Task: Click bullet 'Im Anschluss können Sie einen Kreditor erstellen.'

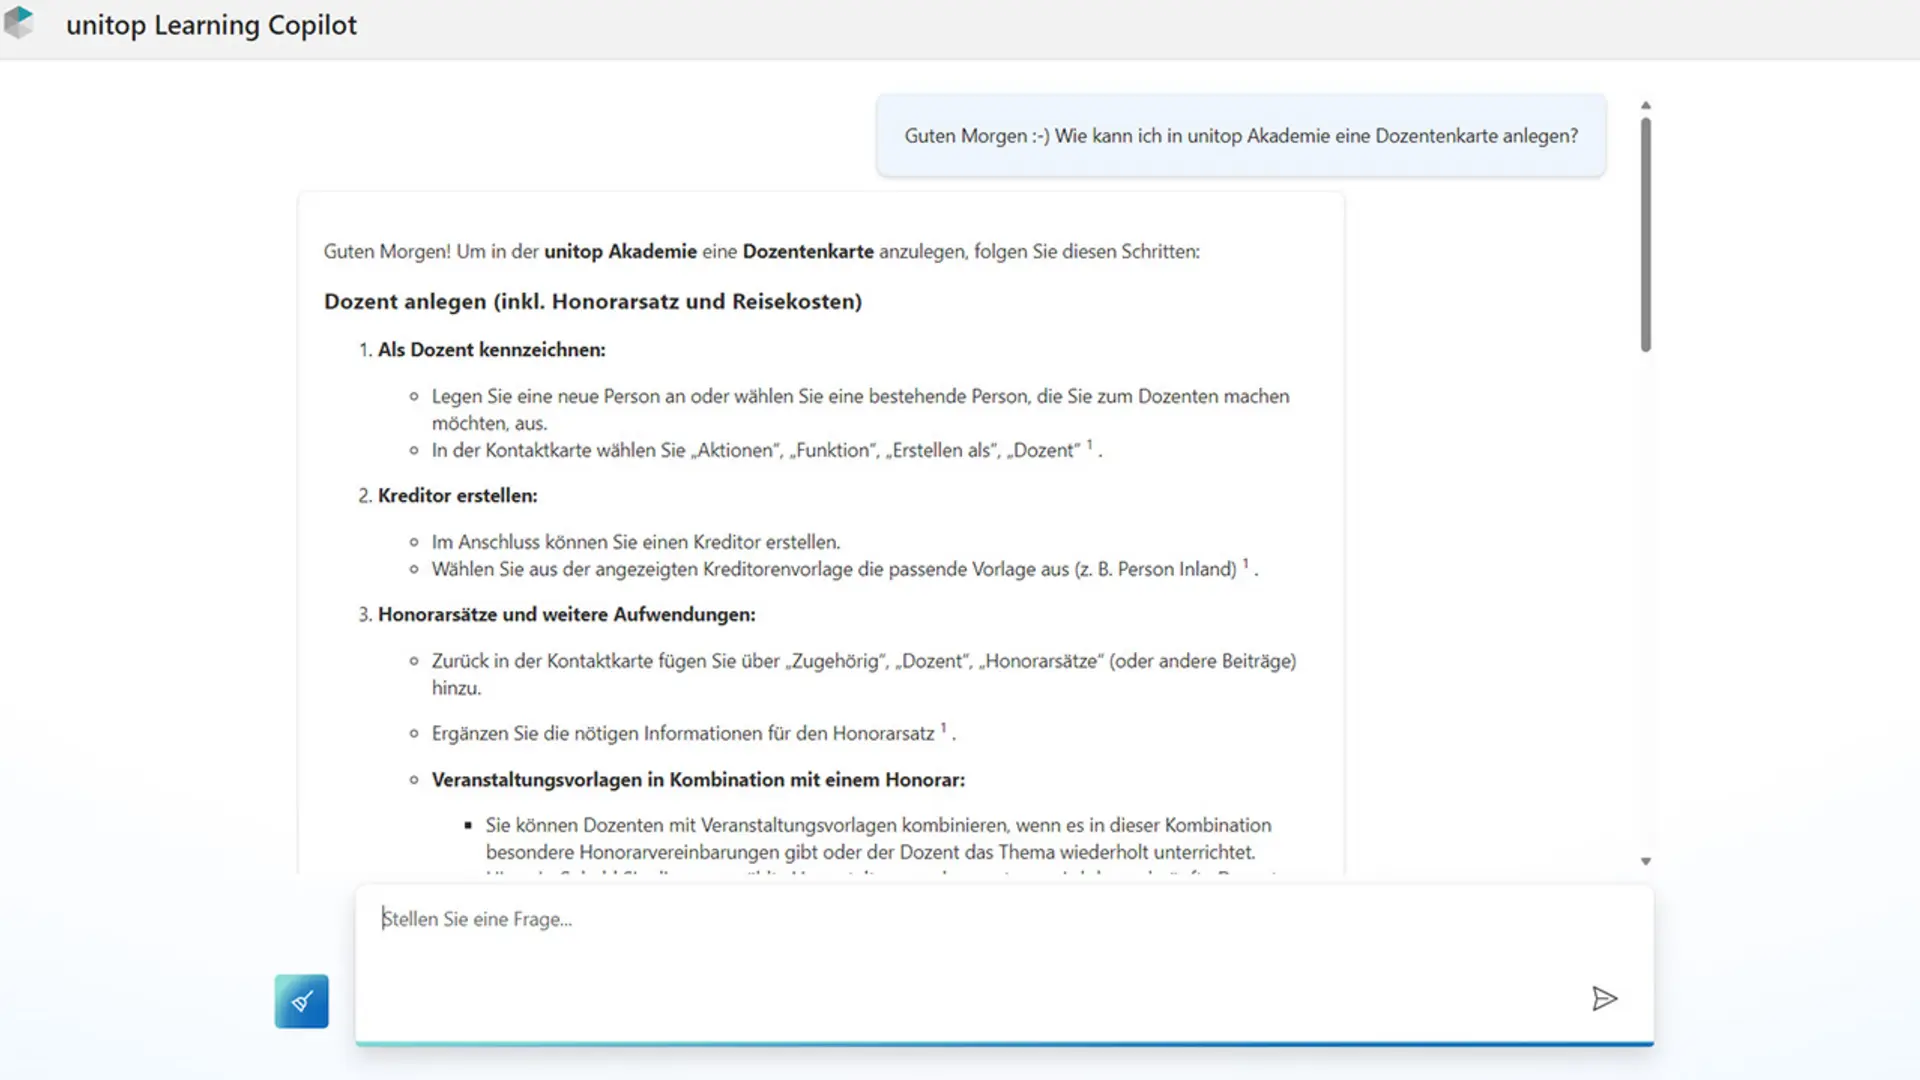Action: (636, 542)
